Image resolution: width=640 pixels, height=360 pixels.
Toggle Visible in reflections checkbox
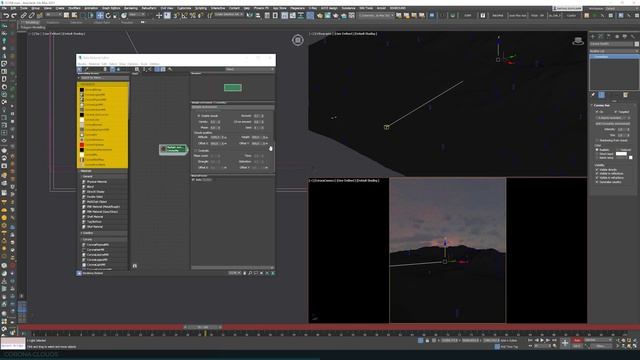pos(597,173)
